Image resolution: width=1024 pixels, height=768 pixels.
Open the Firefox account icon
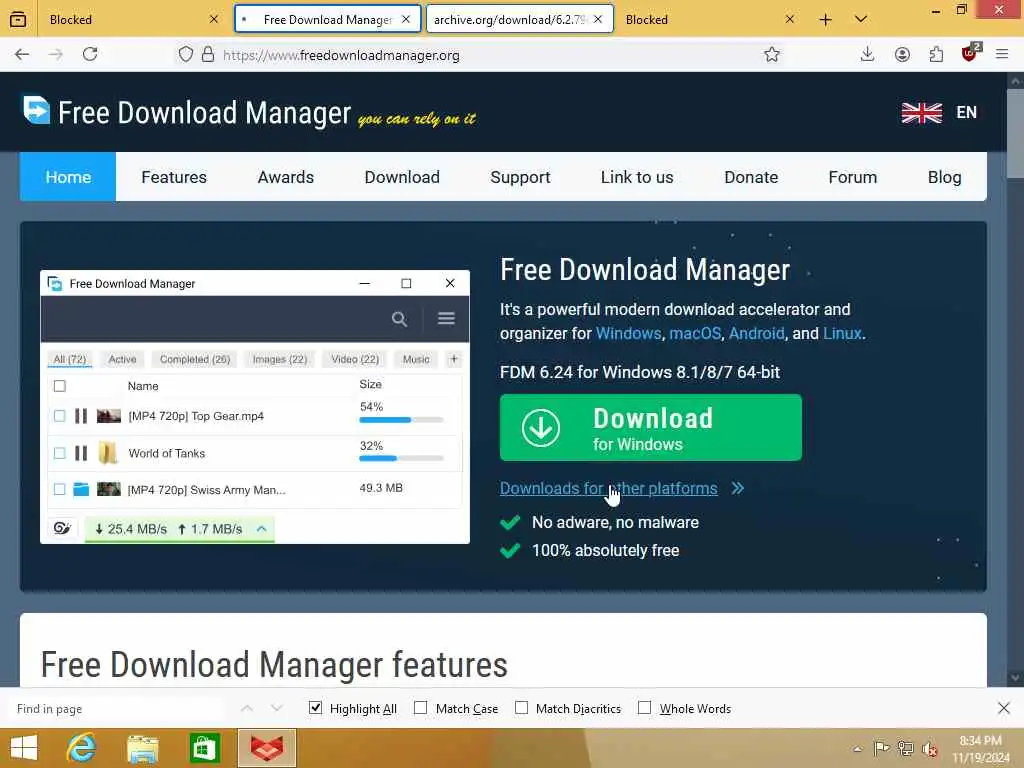(x=902, y=55)
